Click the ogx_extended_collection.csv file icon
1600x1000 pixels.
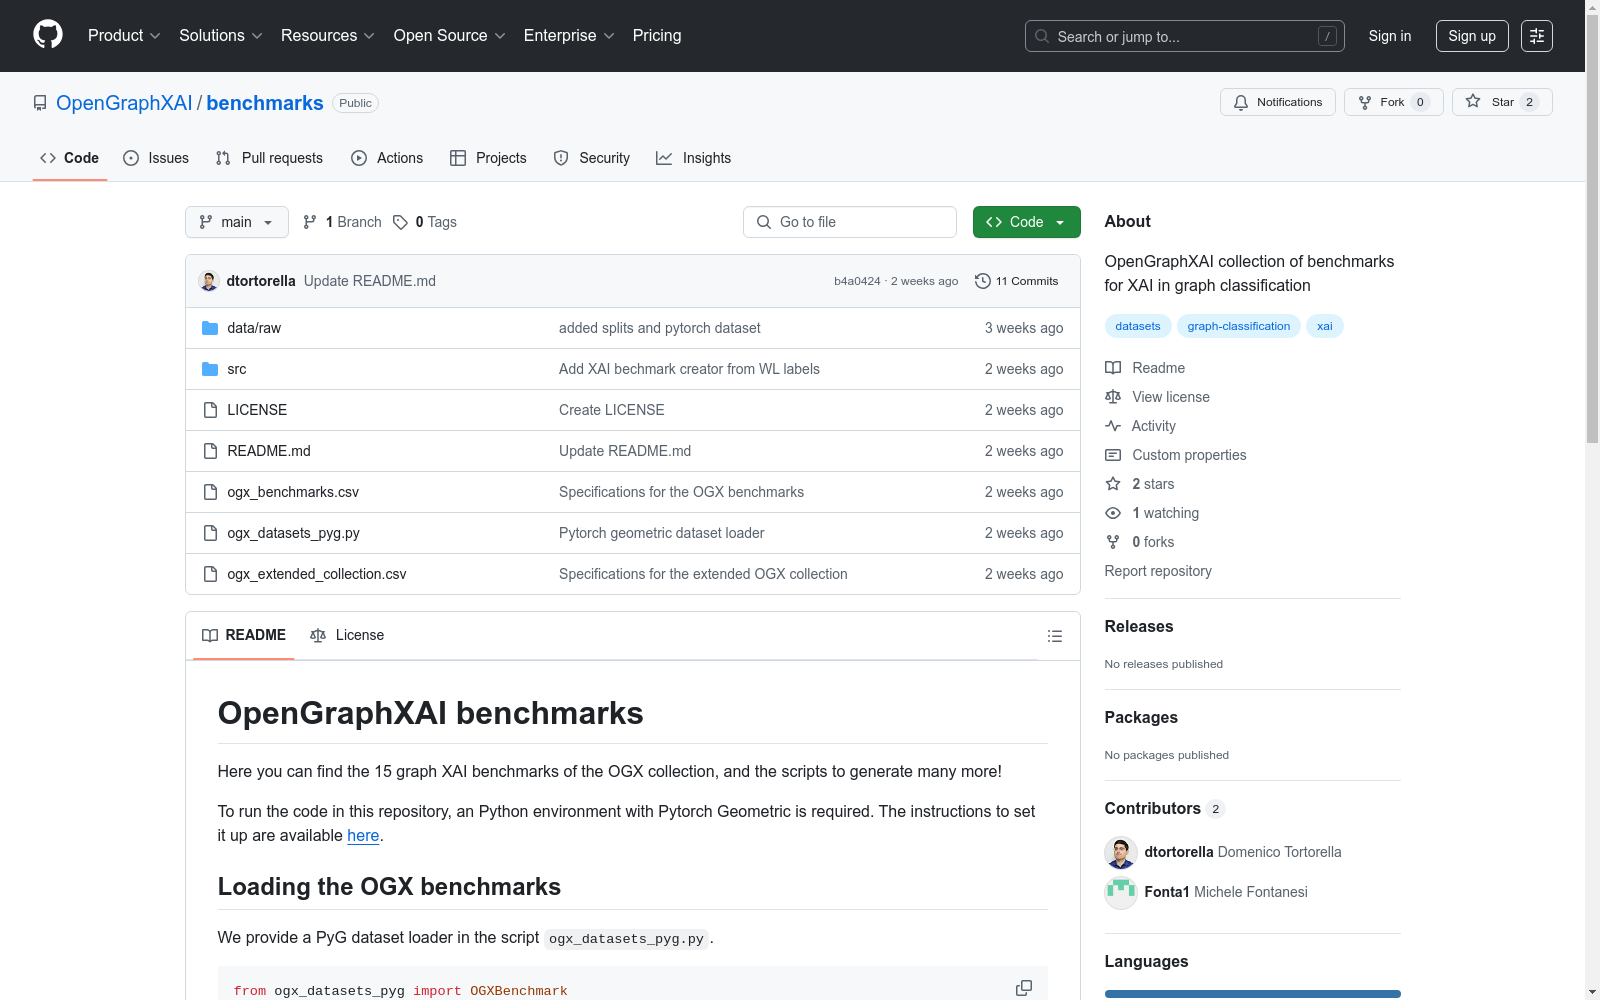tap(210, 574)
